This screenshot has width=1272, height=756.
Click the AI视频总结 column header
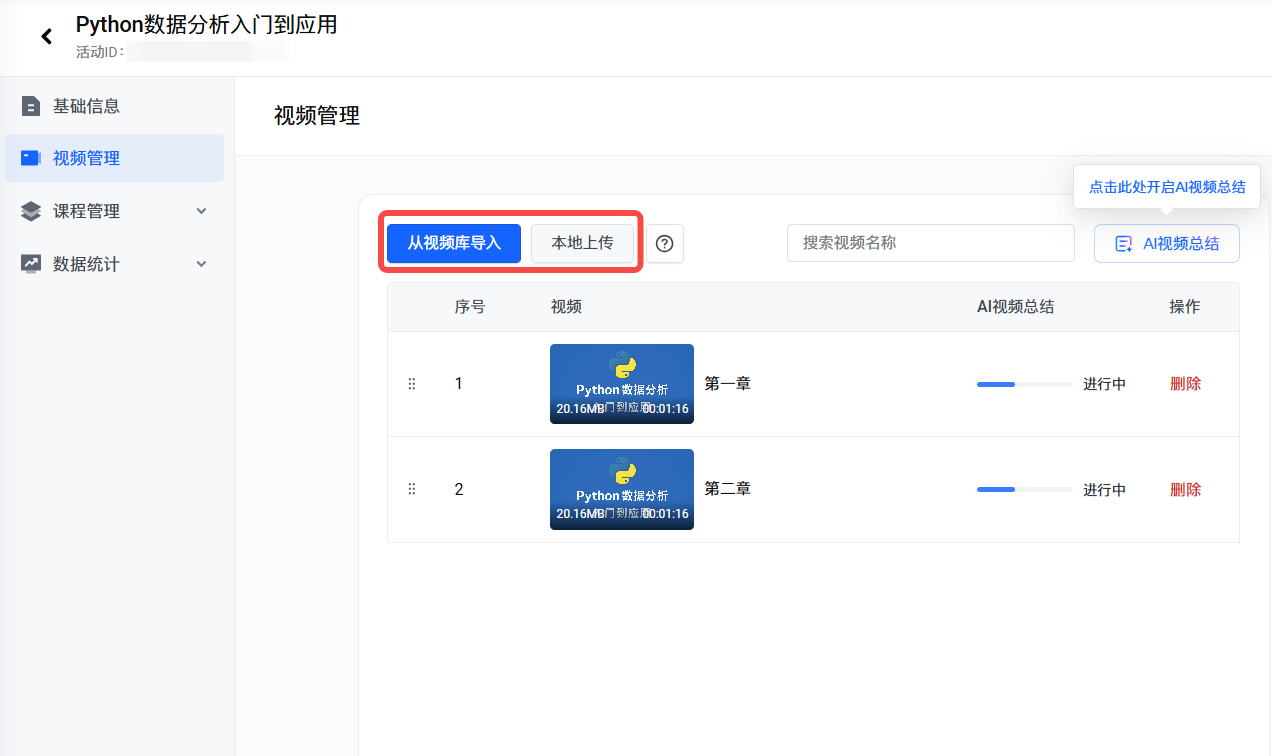click(x=1015, y=307)
